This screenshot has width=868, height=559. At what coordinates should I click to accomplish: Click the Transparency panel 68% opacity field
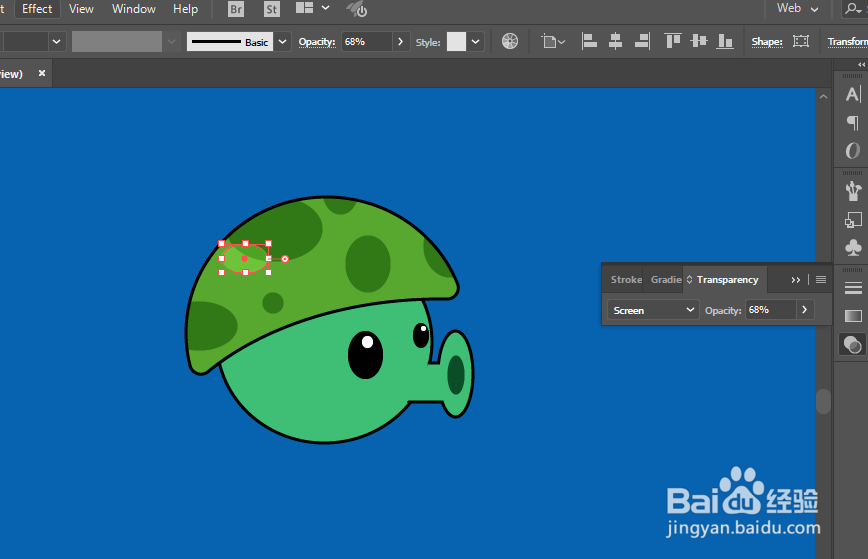(x=771, y=310)
